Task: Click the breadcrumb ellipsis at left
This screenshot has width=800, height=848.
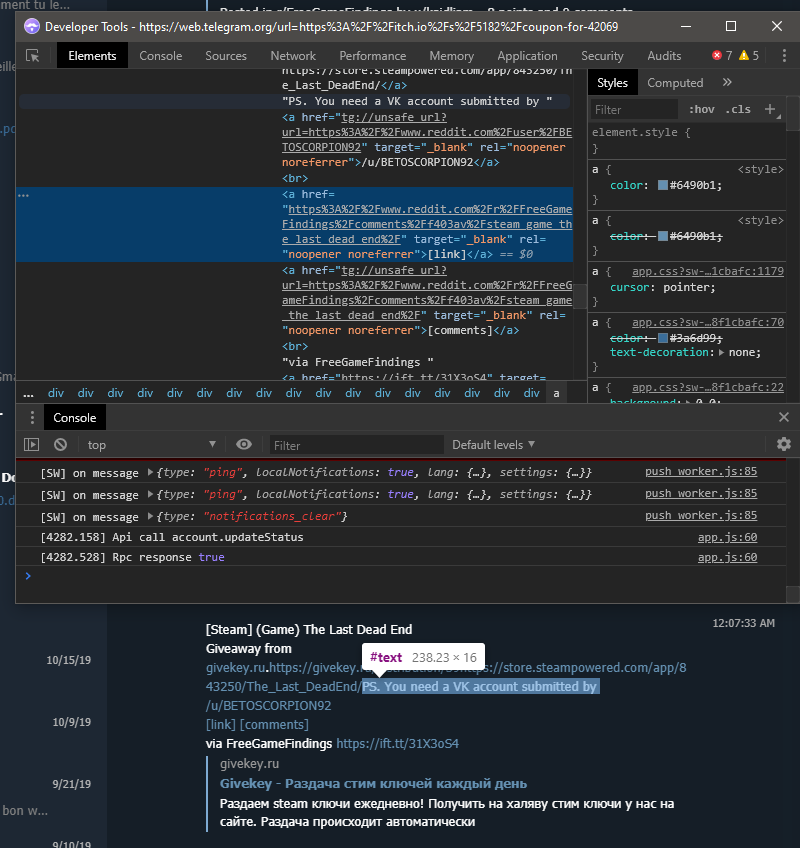Action: pyautogui.click(x=28, y=393)
